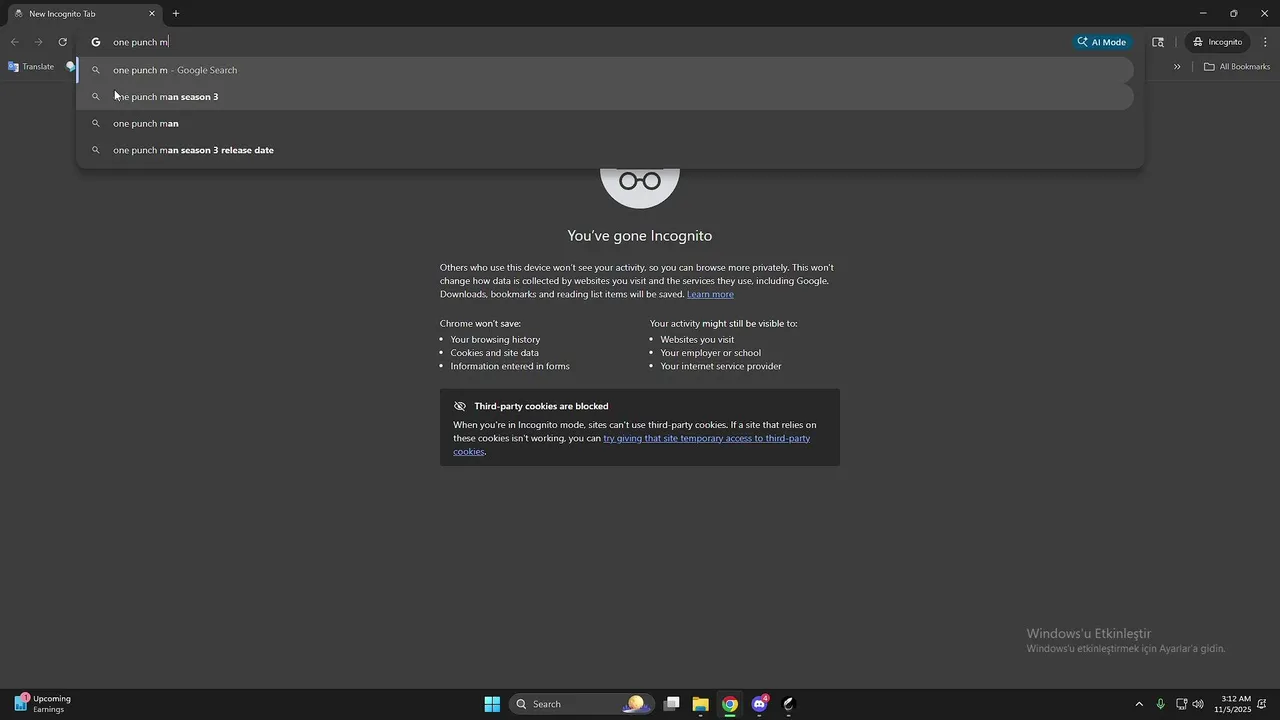Close the New Incognito Tab

pos(152,14)
